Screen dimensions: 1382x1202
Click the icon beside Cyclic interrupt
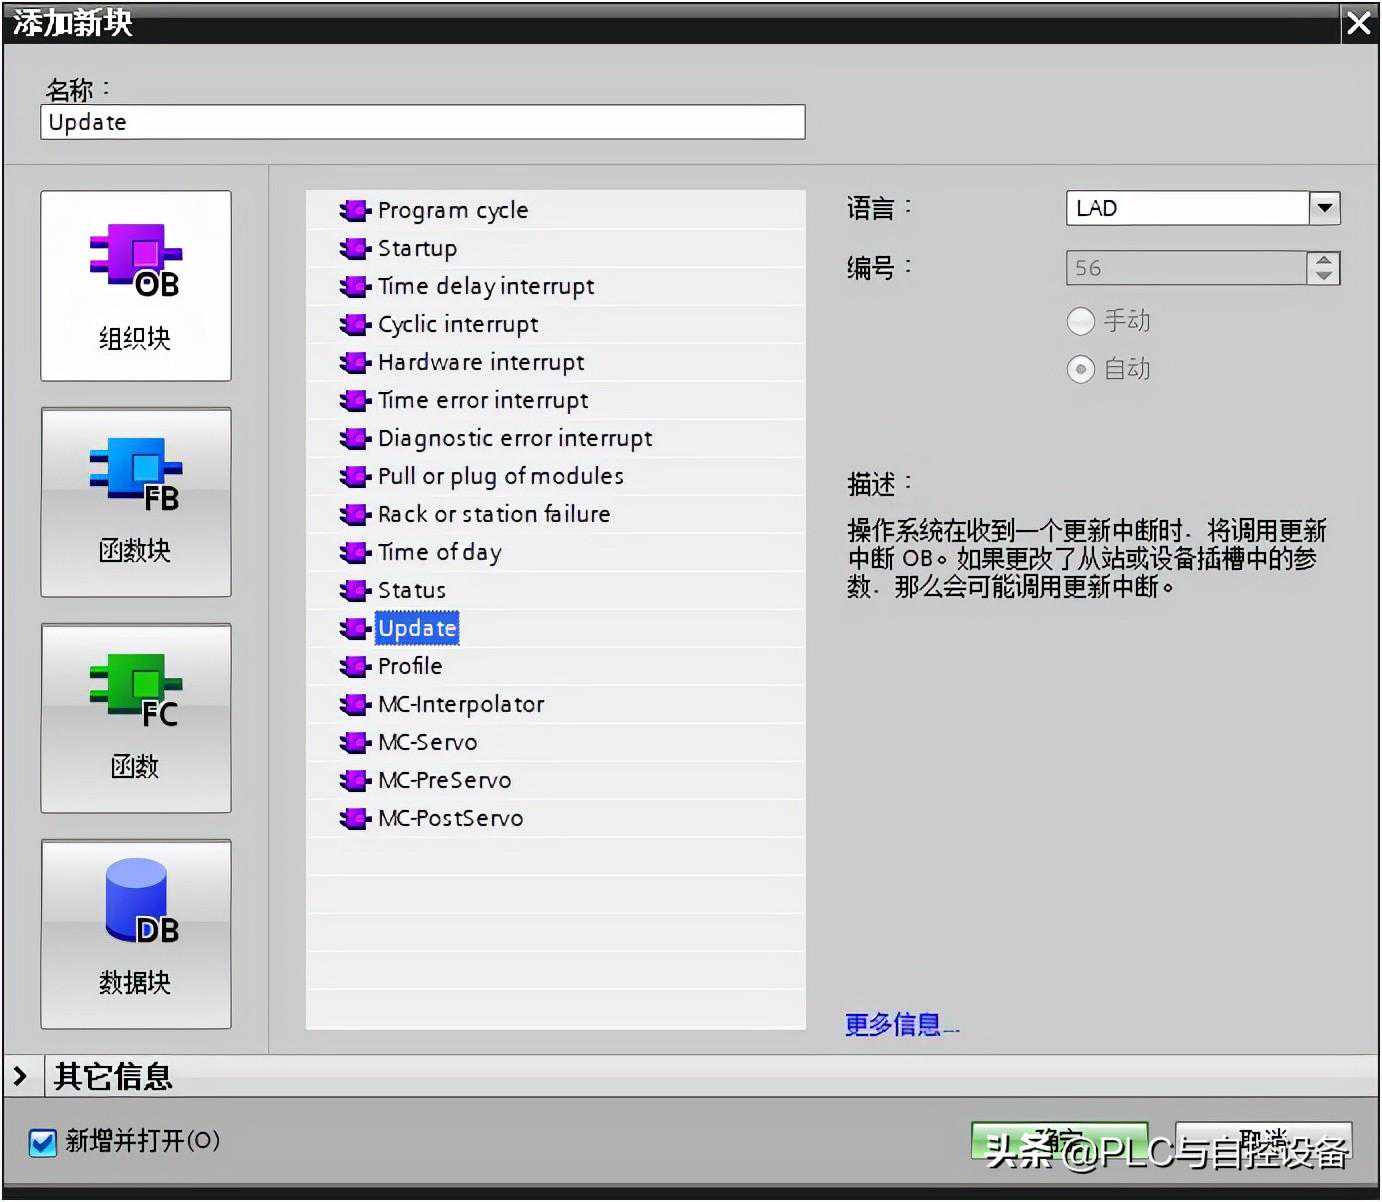[x=354, y=324]
